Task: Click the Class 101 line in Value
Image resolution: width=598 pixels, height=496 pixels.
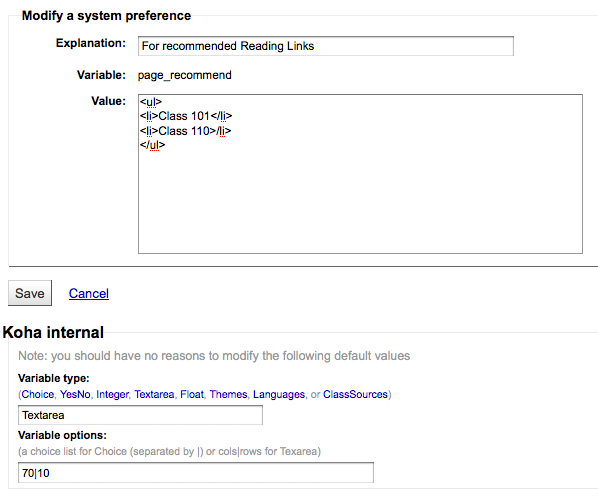Action: (x=186, y=116)
